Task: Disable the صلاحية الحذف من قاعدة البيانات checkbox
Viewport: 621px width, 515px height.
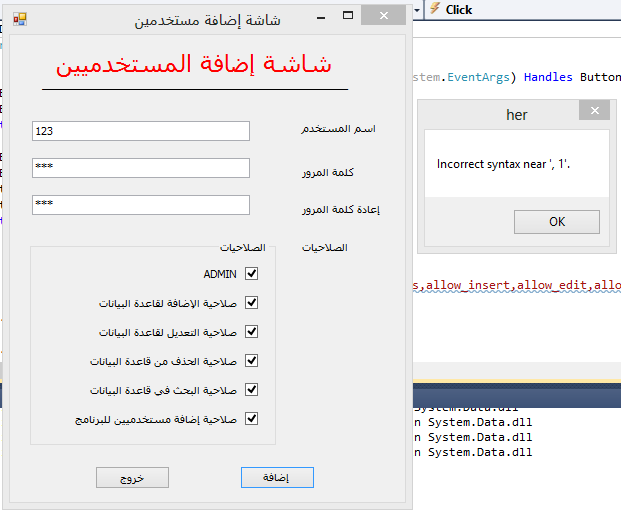Action: pos(251,361)
